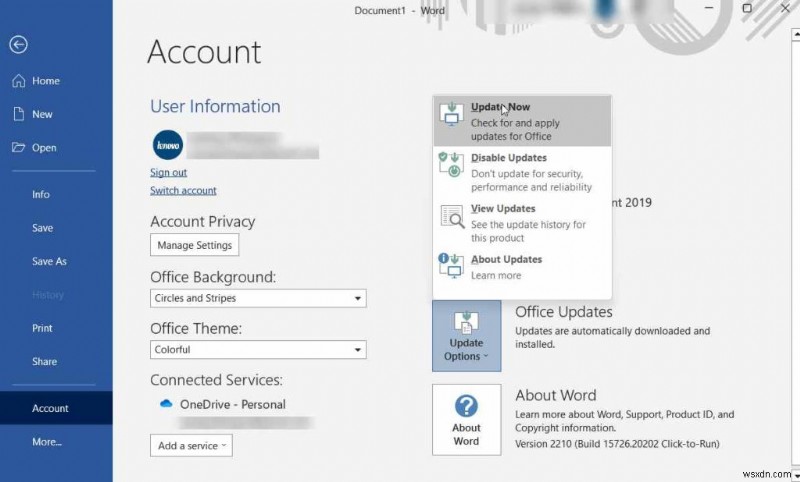Choose Disable Updates from the menu
Viewport: 800px width, 482px height.
[x=522, y=172]
